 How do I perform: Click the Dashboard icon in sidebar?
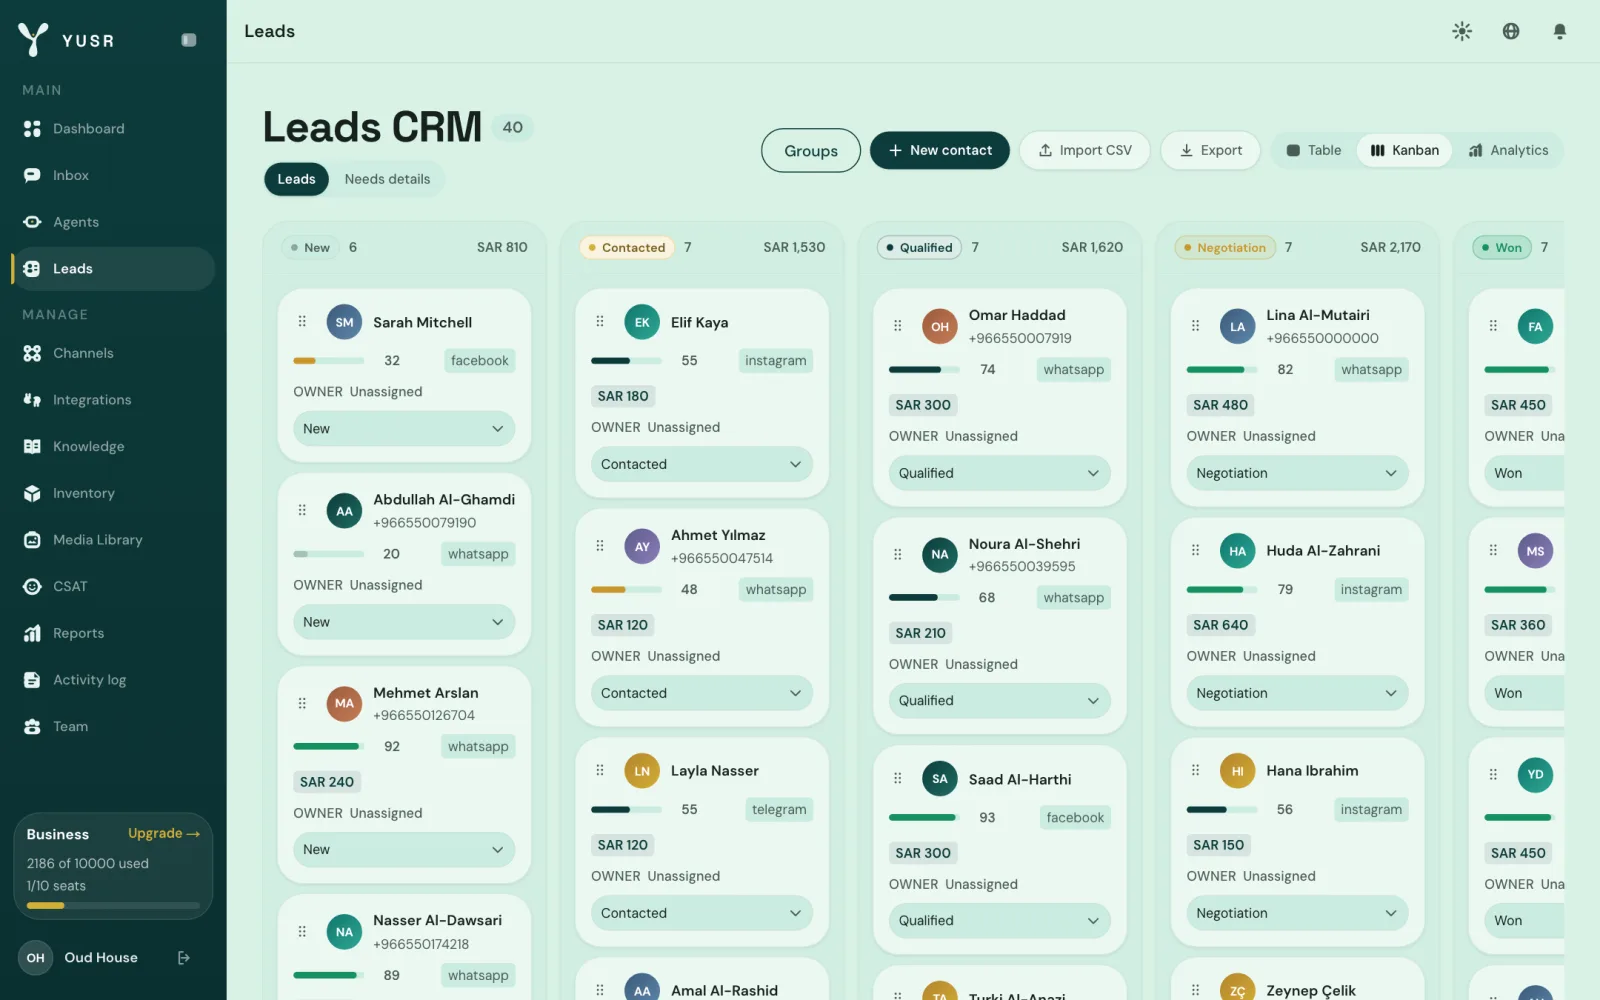click(32, 129)
